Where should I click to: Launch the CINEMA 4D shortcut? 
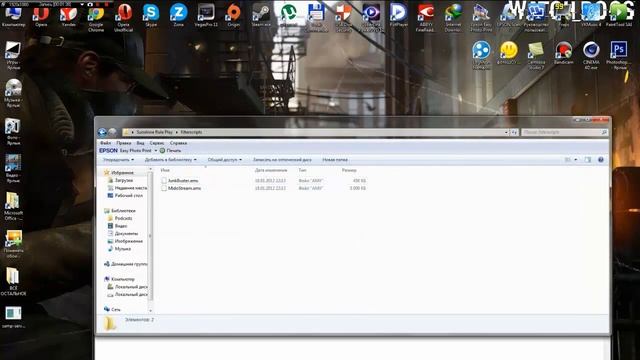(591, 56)
